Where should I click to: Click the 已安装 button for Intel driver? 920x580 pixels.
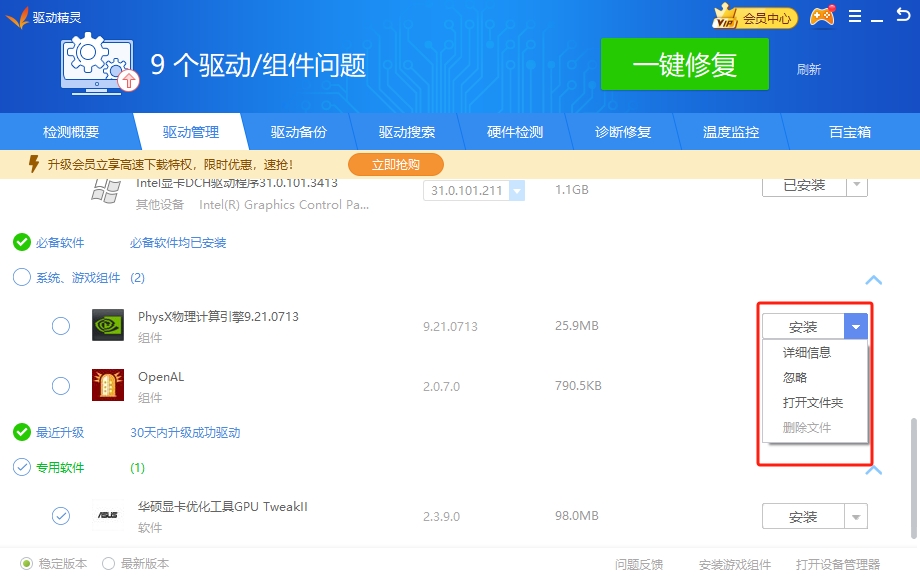pos(804,185)
